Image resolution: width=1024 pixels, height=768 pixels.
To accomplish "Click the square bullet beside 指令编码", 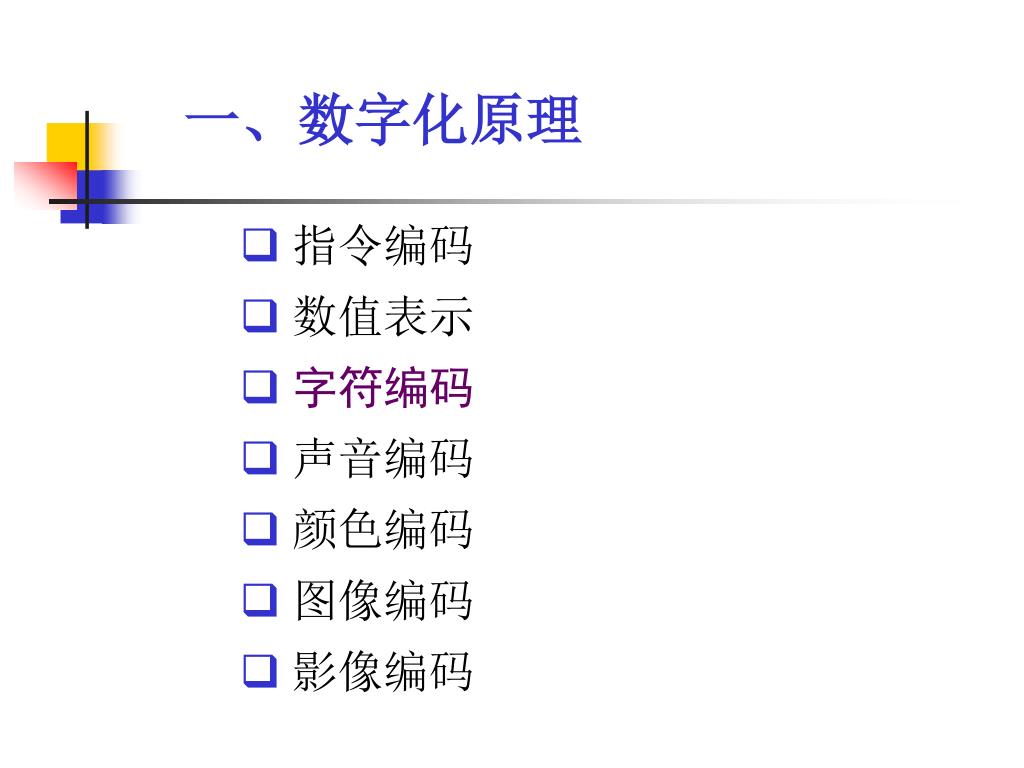I will click(260, 245).
